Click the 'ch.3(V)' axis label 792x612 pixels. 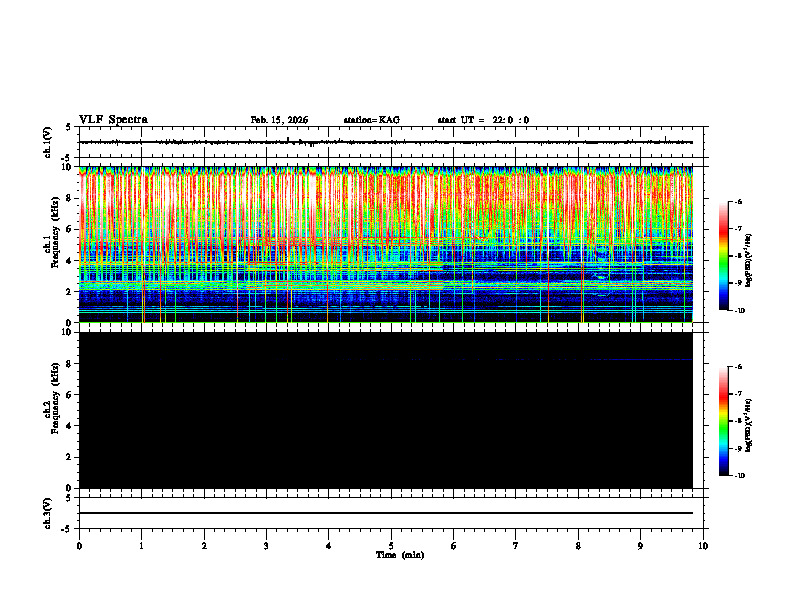47,513
